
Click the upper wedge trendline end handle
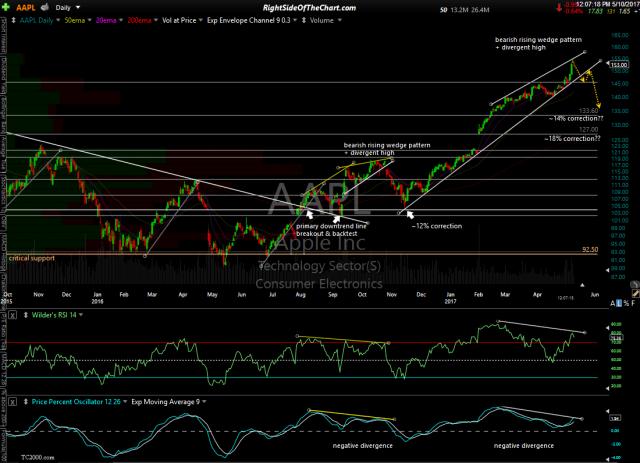point(585,52)
